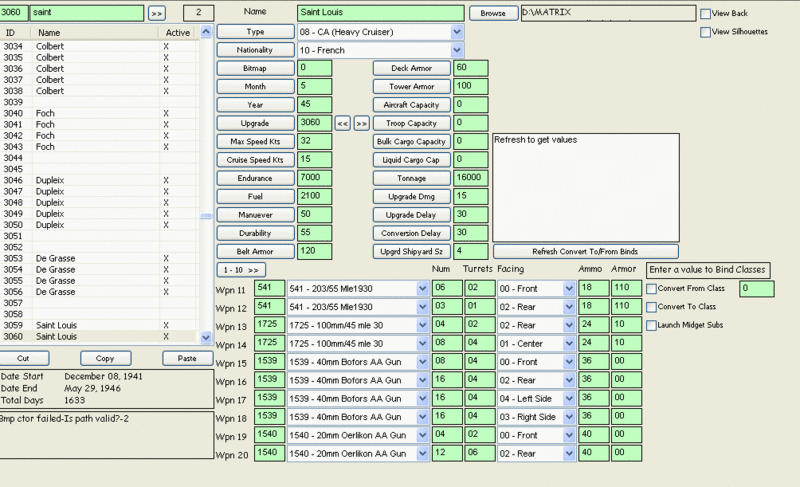
Task: Click the path field showing D:\MATRIX
Action: click(608, 13)
